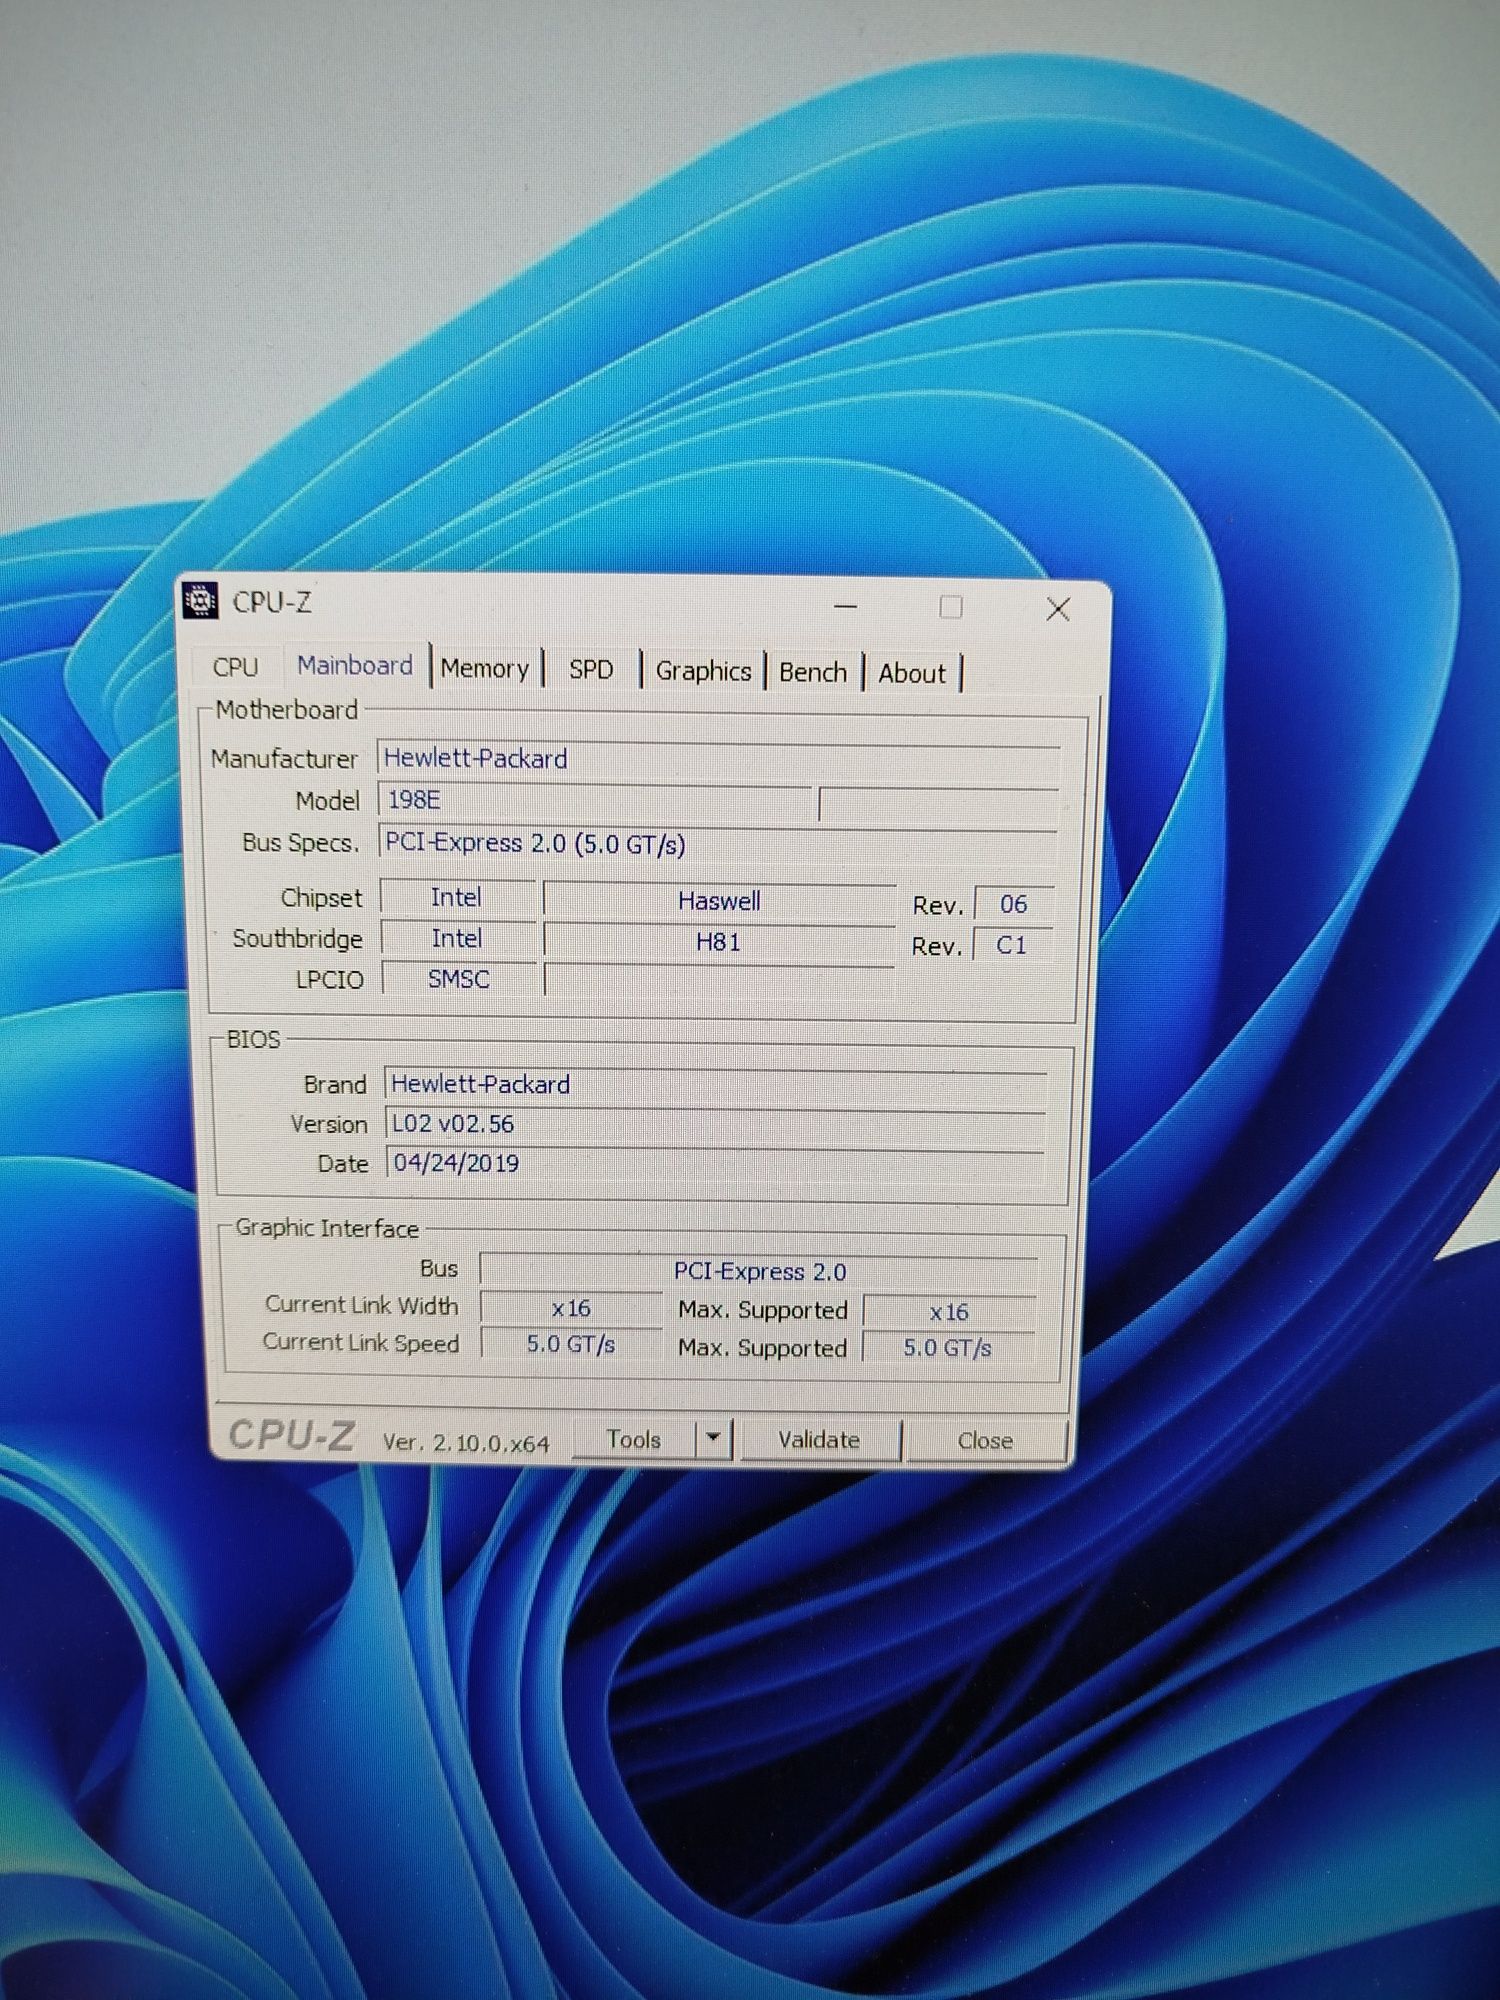This screenshot has width=1500, height=2000.
Task: Click the Validate button
Action: pyautogui.click(x=819, y=1440)
